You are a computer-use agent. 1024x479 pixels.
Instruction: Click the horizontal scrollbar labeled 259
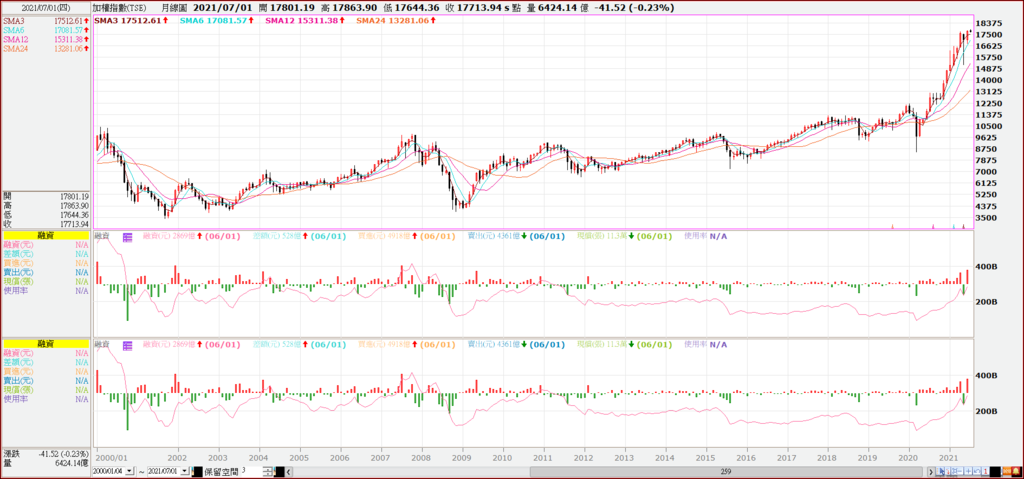[x=724, y=471]
